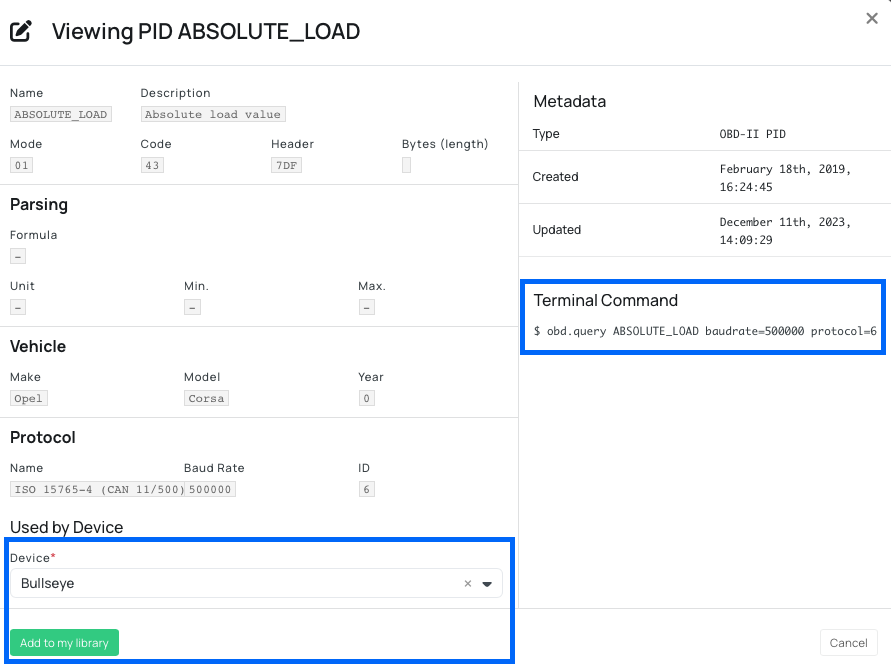Click the Code field showing 43

point(152,165)
